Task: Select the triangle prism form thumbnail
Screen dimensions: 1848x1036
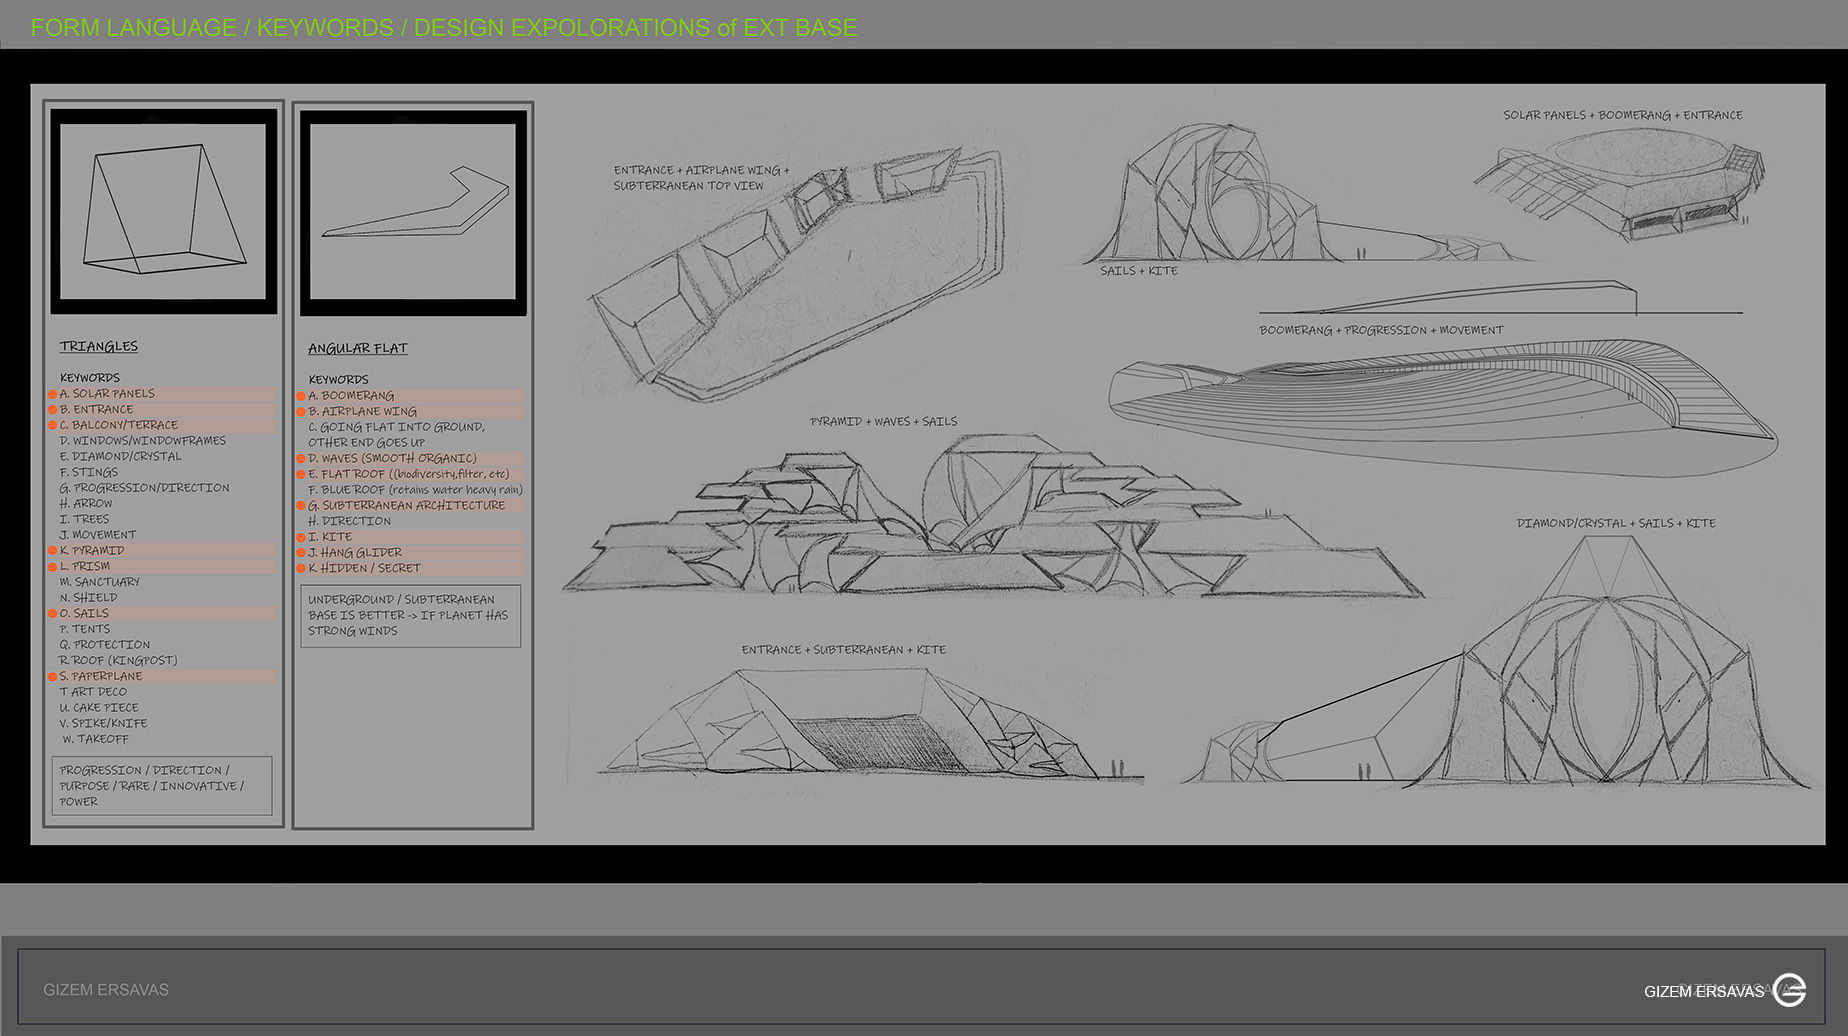Action: pos(164,211)
